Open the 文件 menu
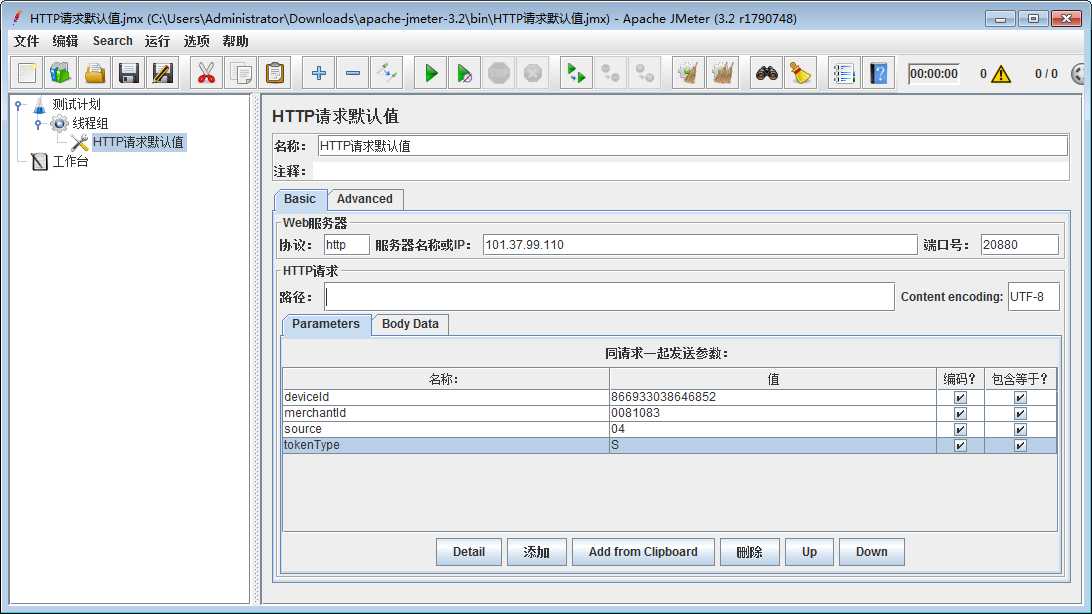 [x=26, y=41]
